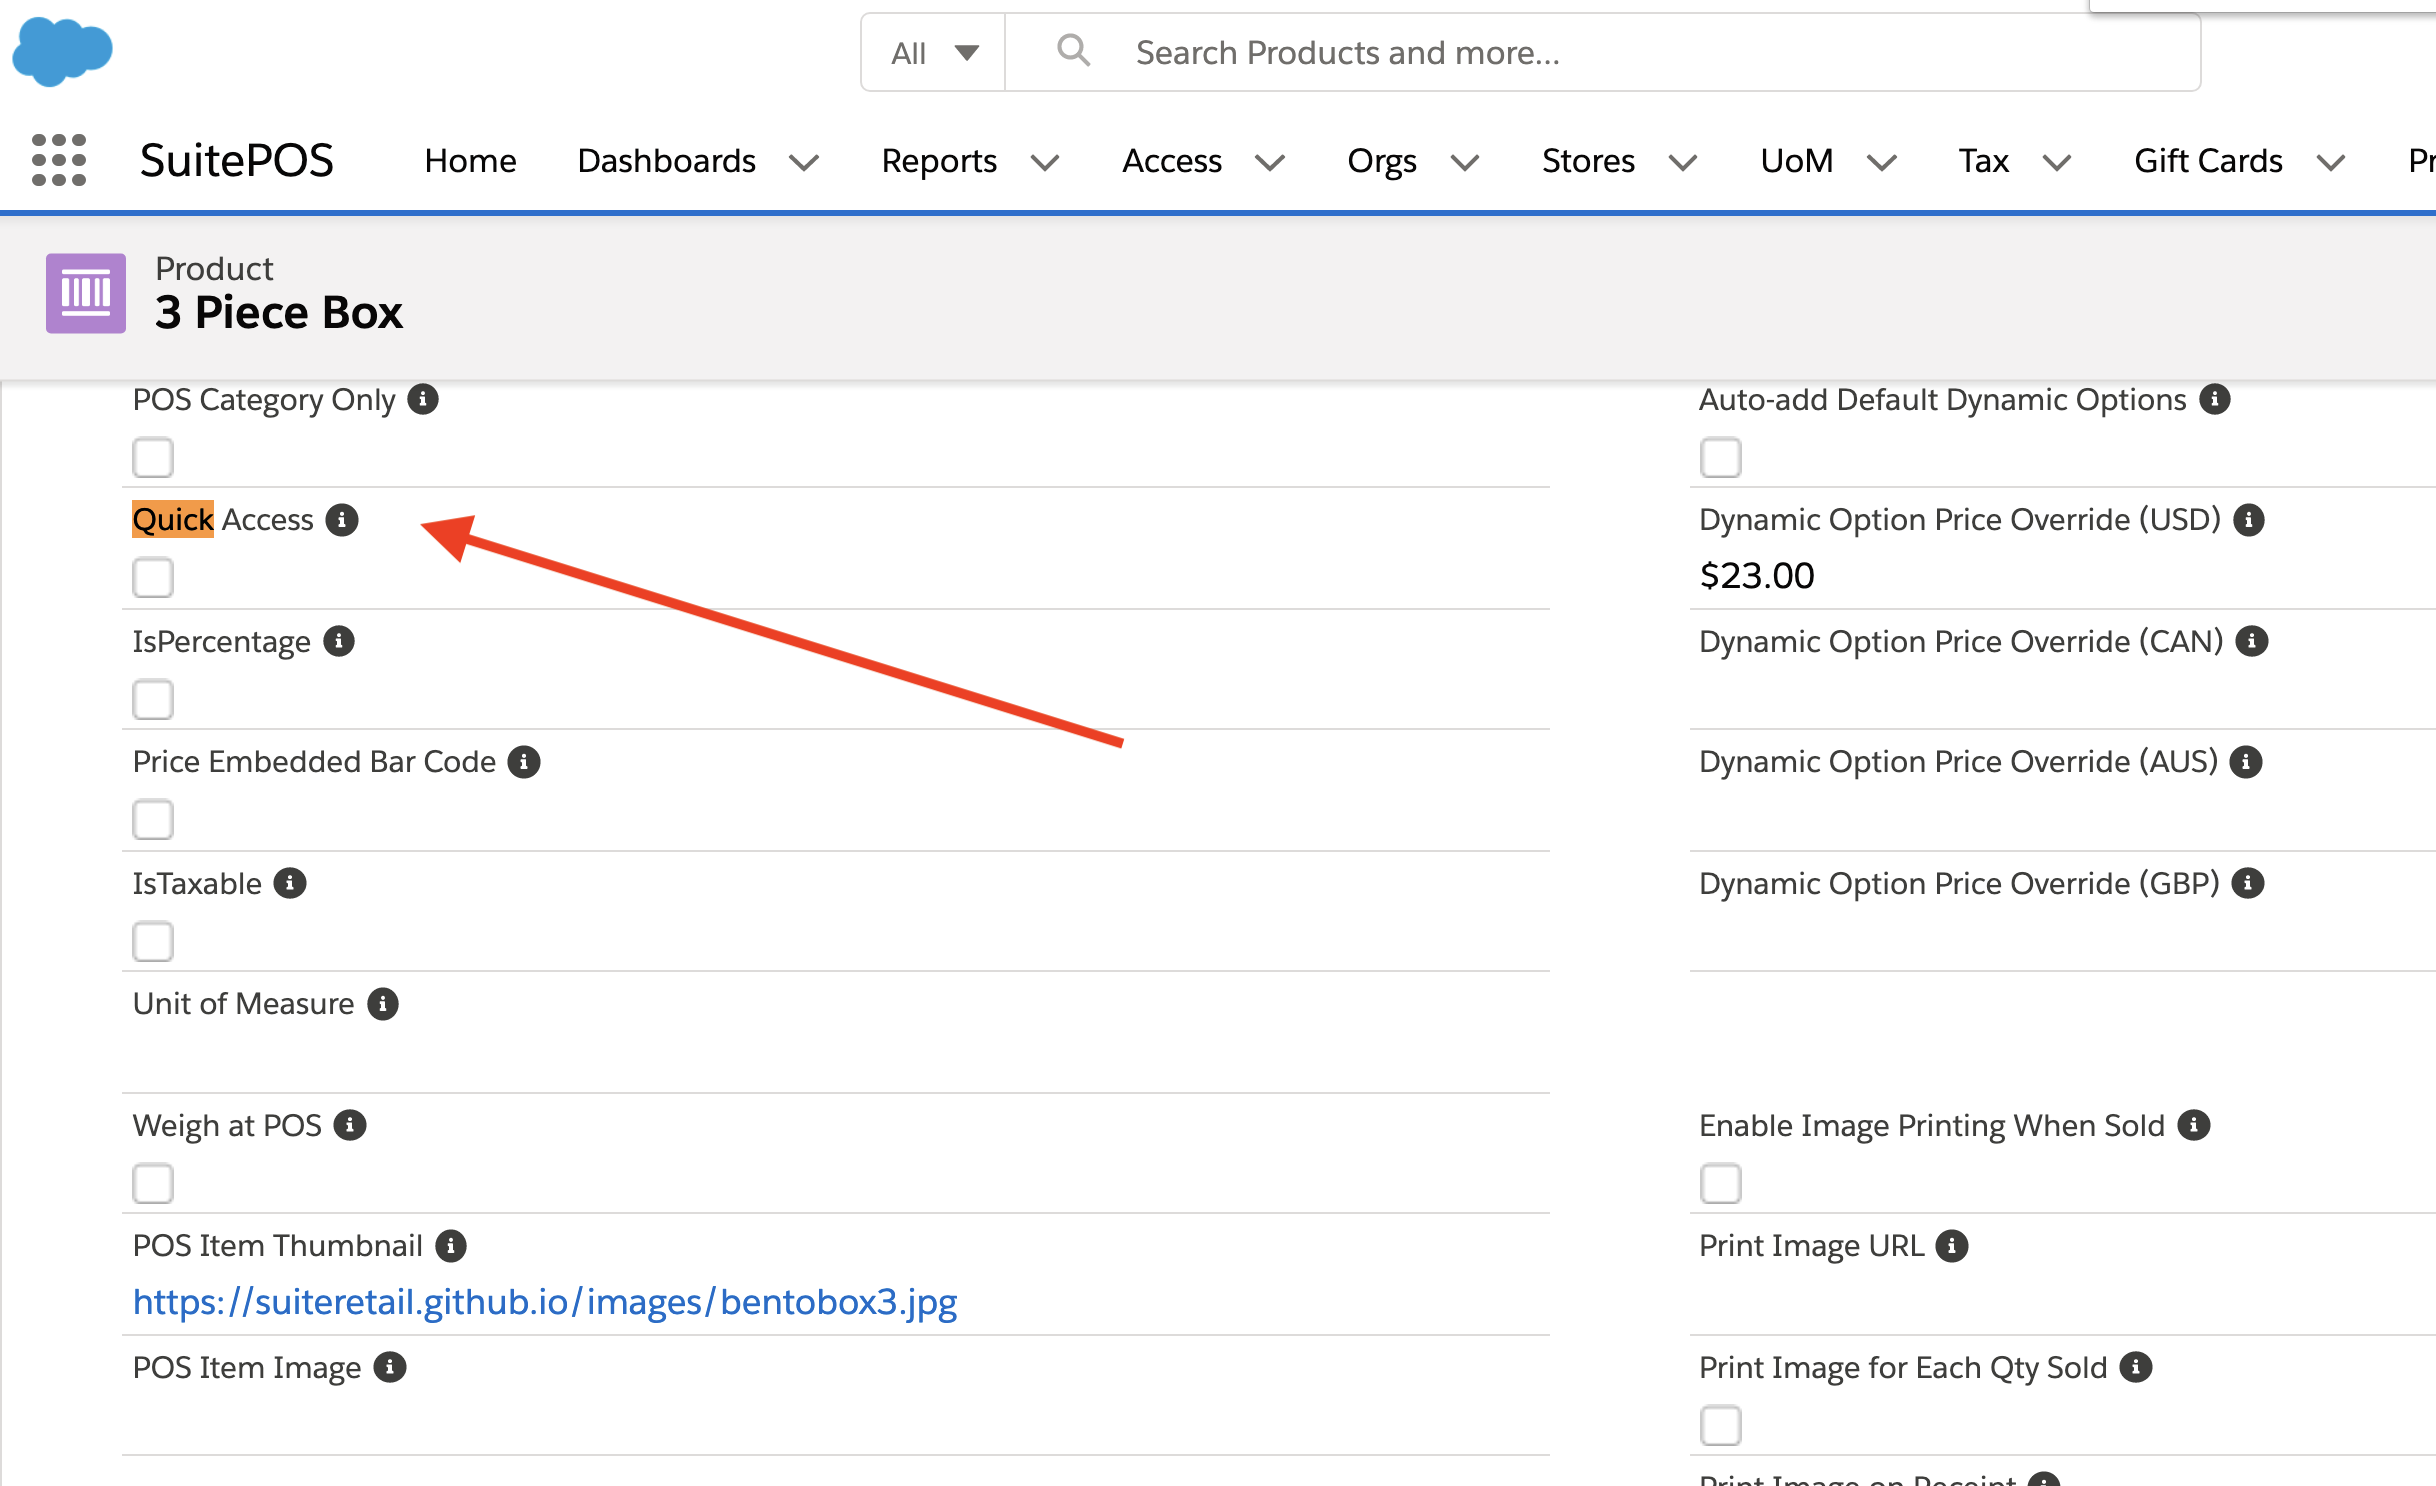This screenshot has height=1486, width=2436.
Task: Click info icon beside POS Category Only
Action: (x=423, y=400)
